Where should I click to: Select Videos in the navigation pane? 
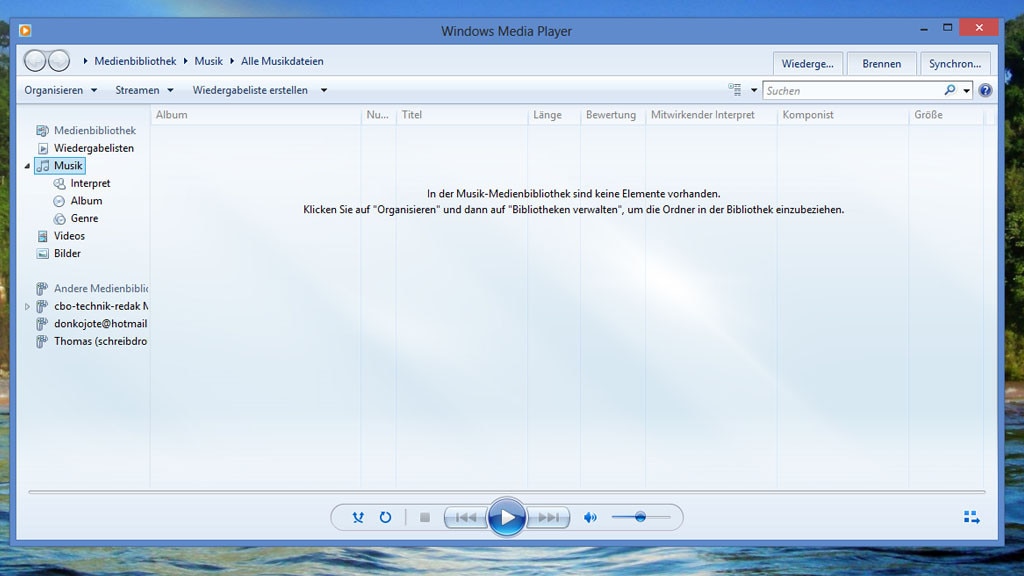tap(69, 236)
